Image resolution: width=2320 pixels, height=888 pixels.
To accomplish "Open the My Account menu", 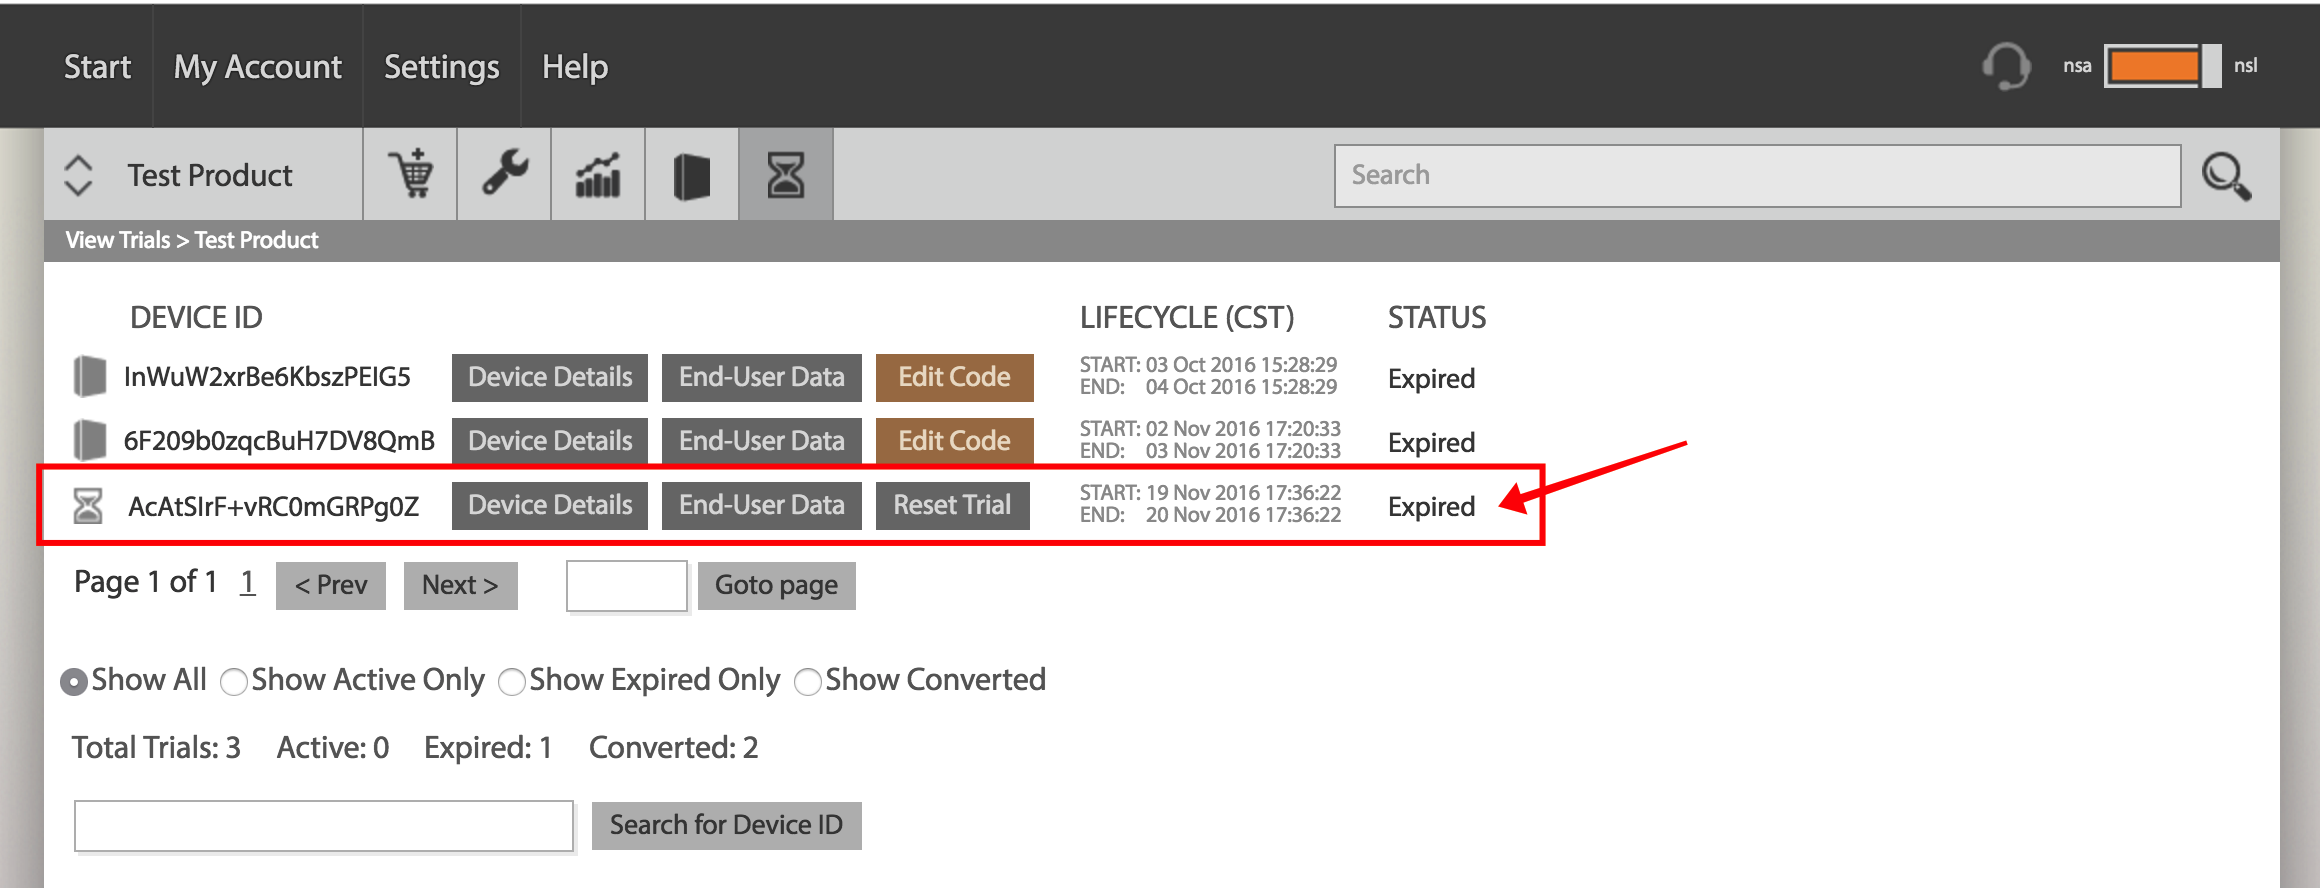I will (x=257, y=66).
